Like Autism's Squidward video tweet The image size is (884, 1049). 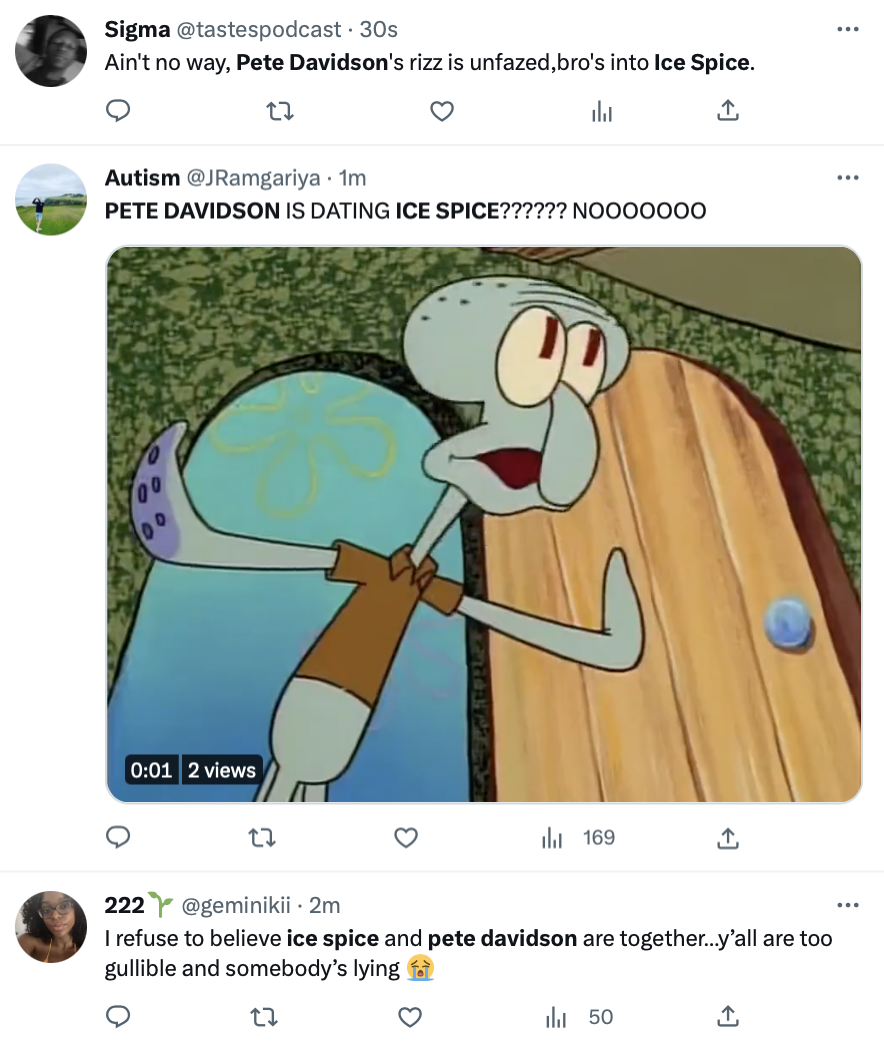pyautogui.click(x=406, y=837)
